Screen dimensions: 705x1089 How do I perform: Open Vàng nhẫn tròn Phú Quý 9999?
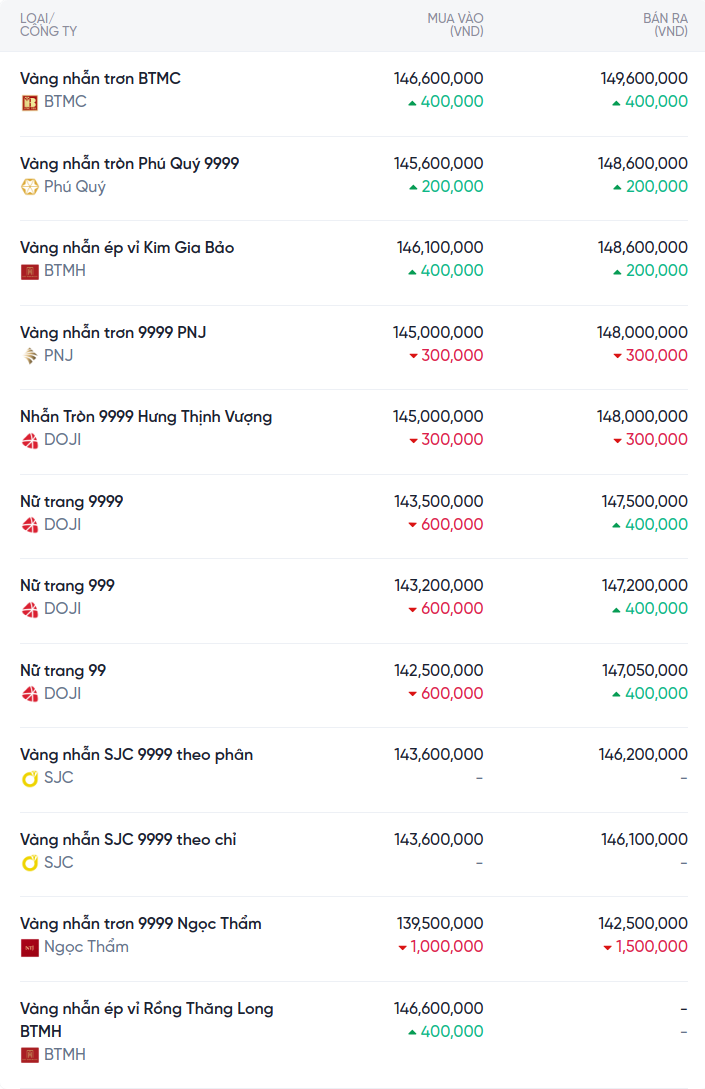[129, 163]
